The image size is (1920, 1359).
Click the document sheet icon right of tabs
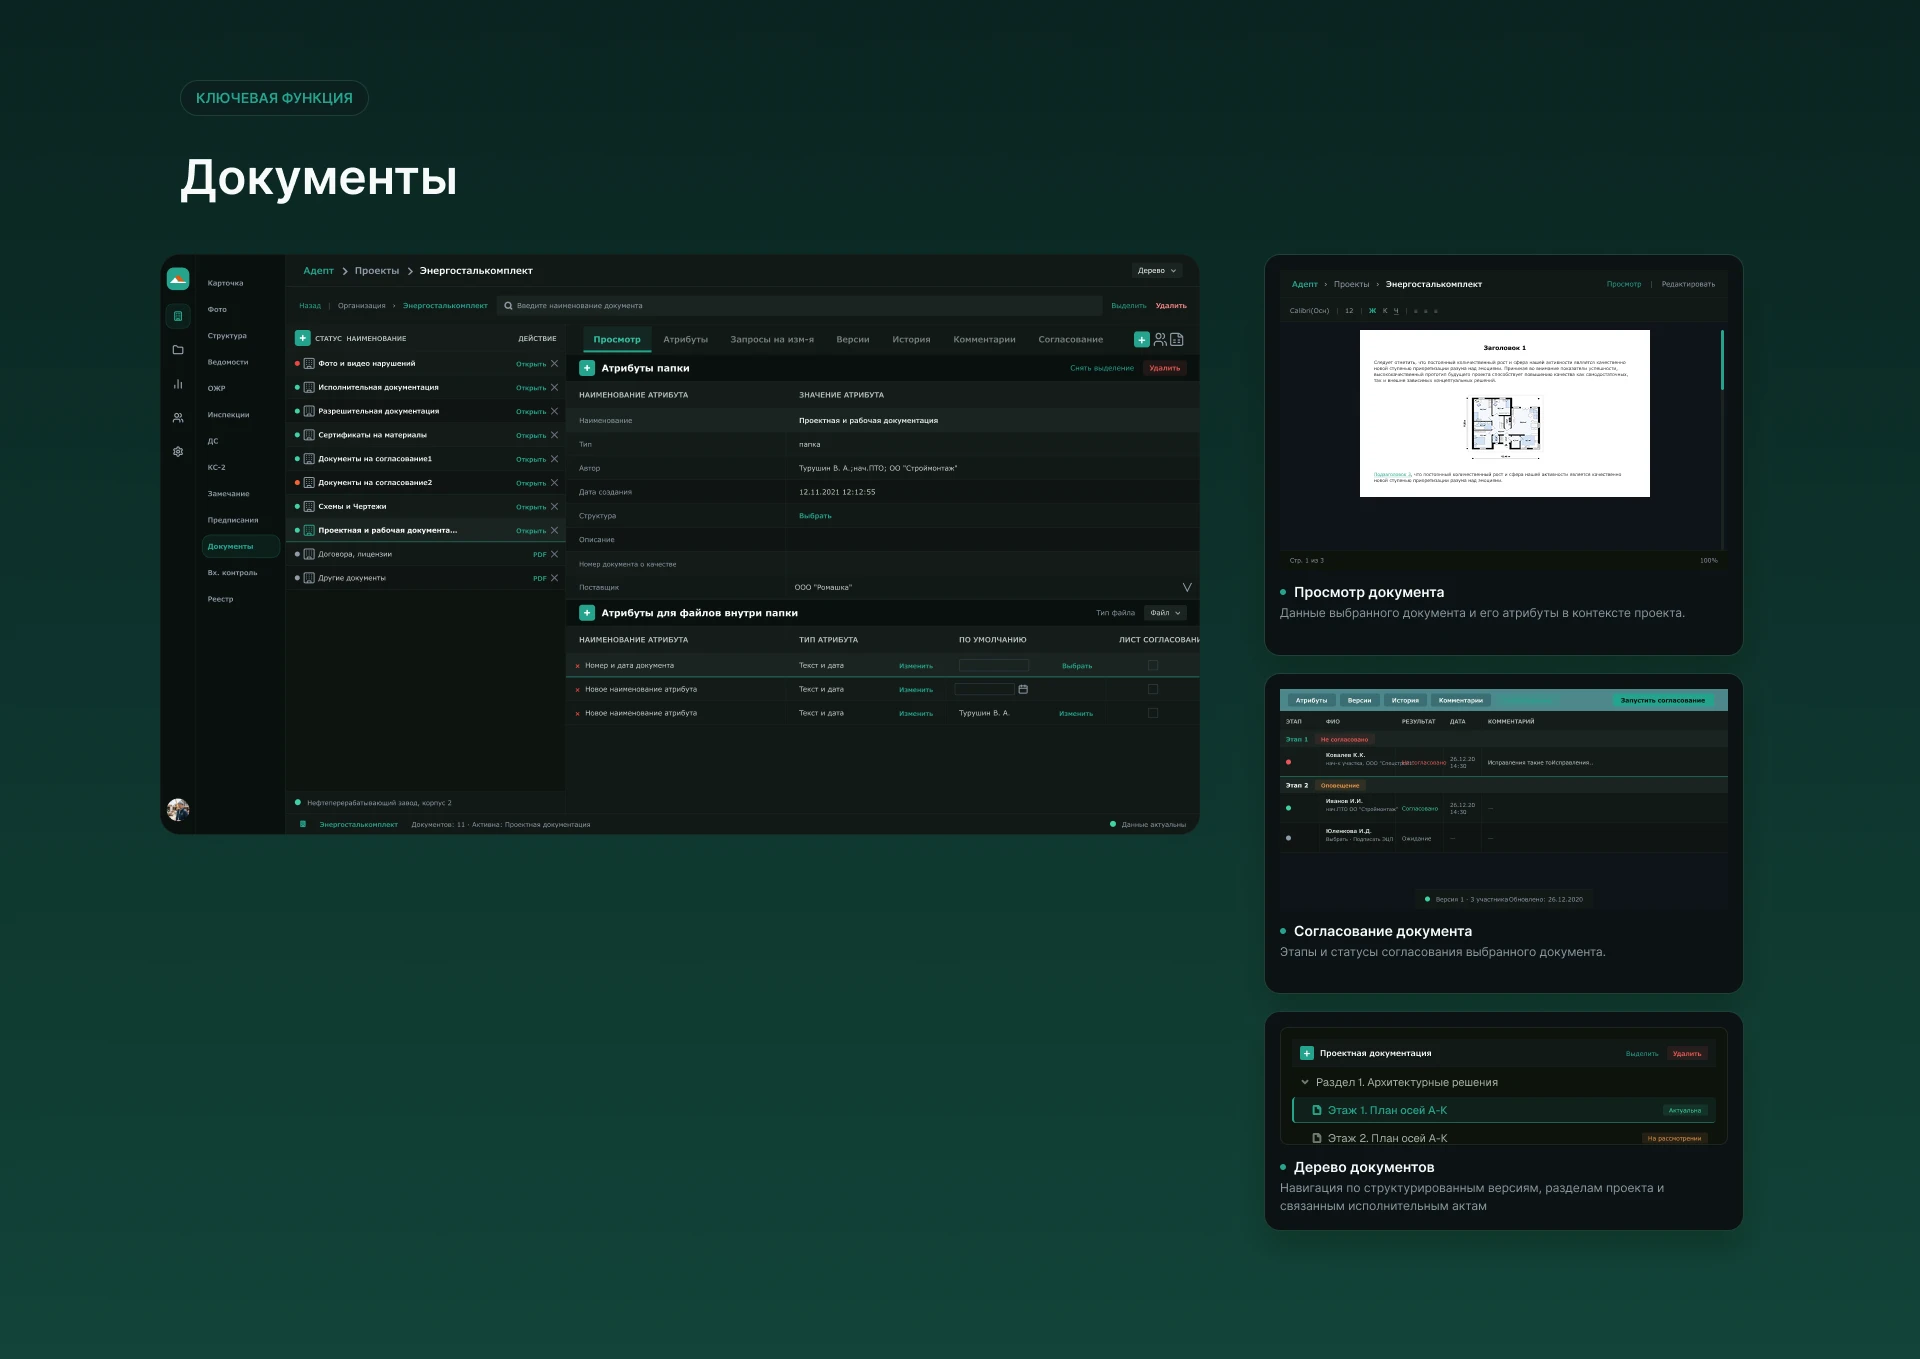tap(1177, 340)
